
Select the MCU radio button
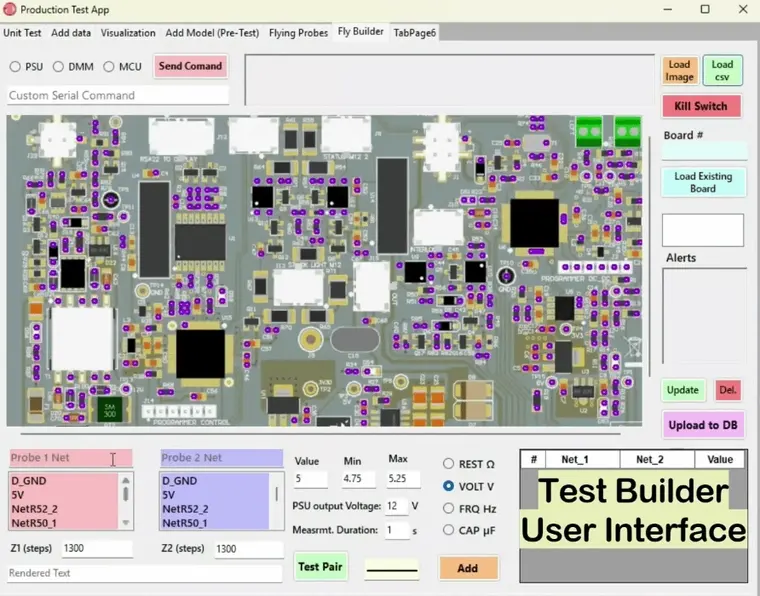(109, 66)
